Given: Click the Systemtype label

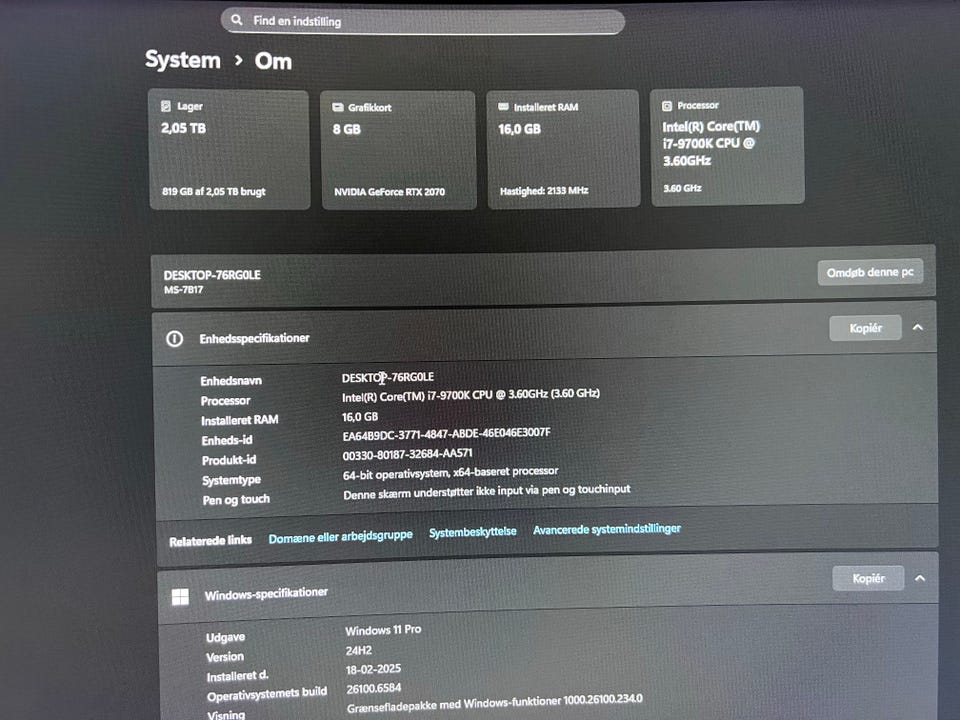Looking at the screenshot, I should pyautogui.click(x=231, y=480).
